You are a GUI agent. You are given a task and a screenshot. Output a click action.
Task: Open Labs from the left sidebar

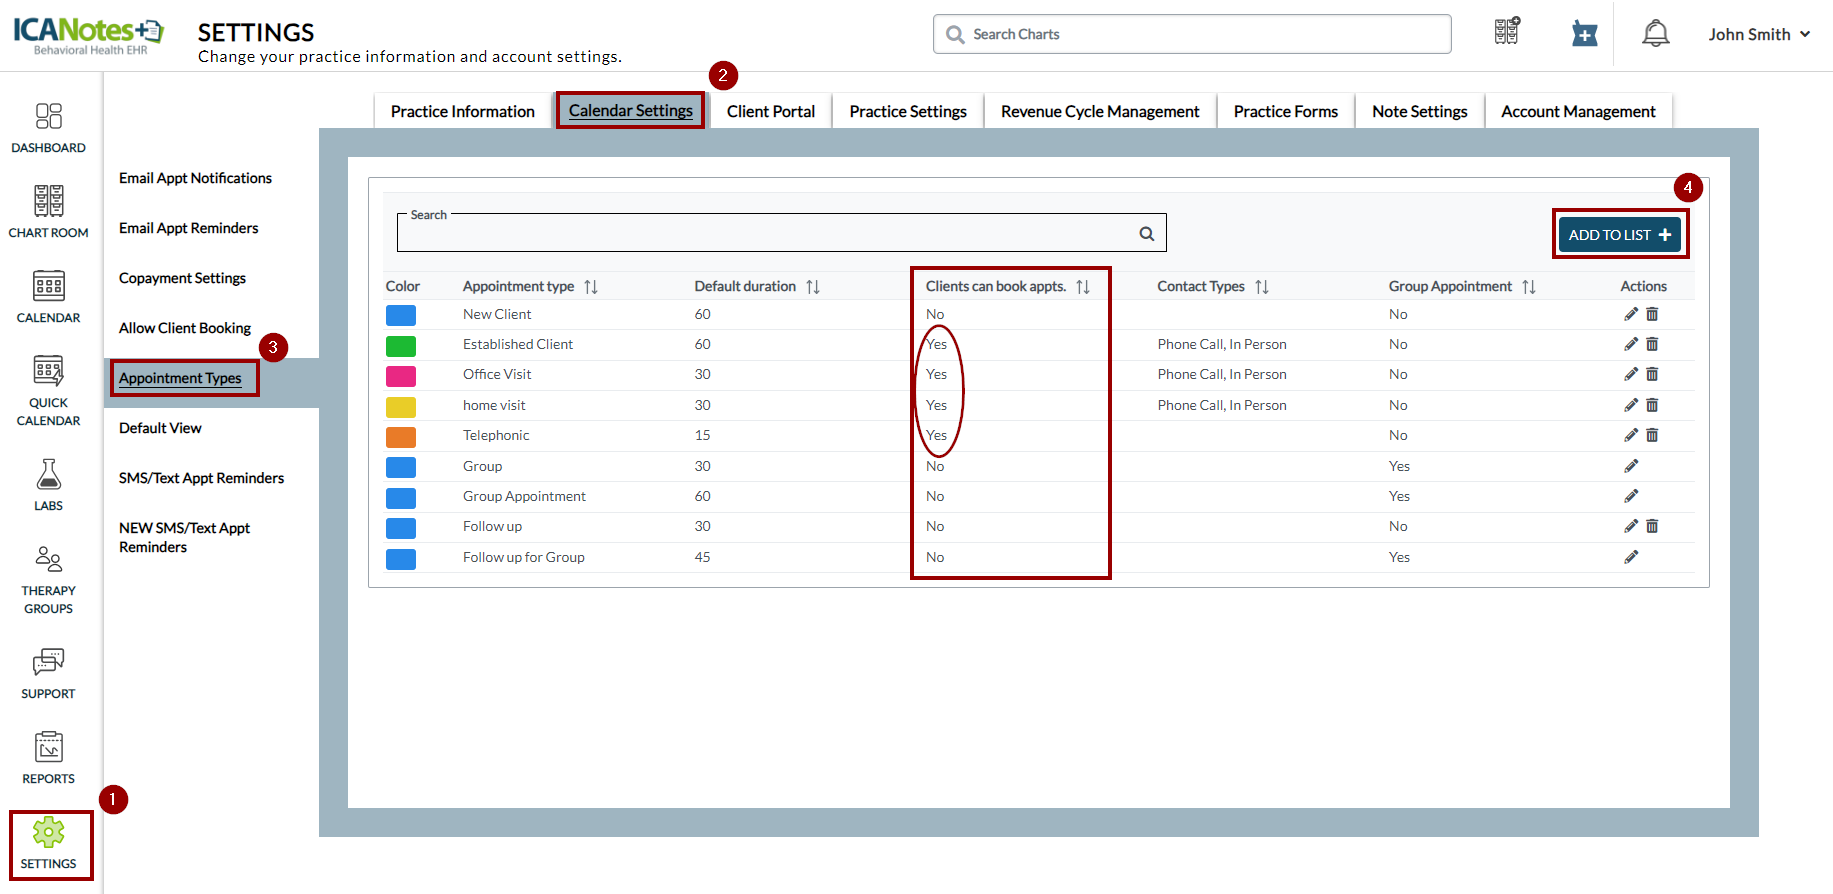coord(48,485)
